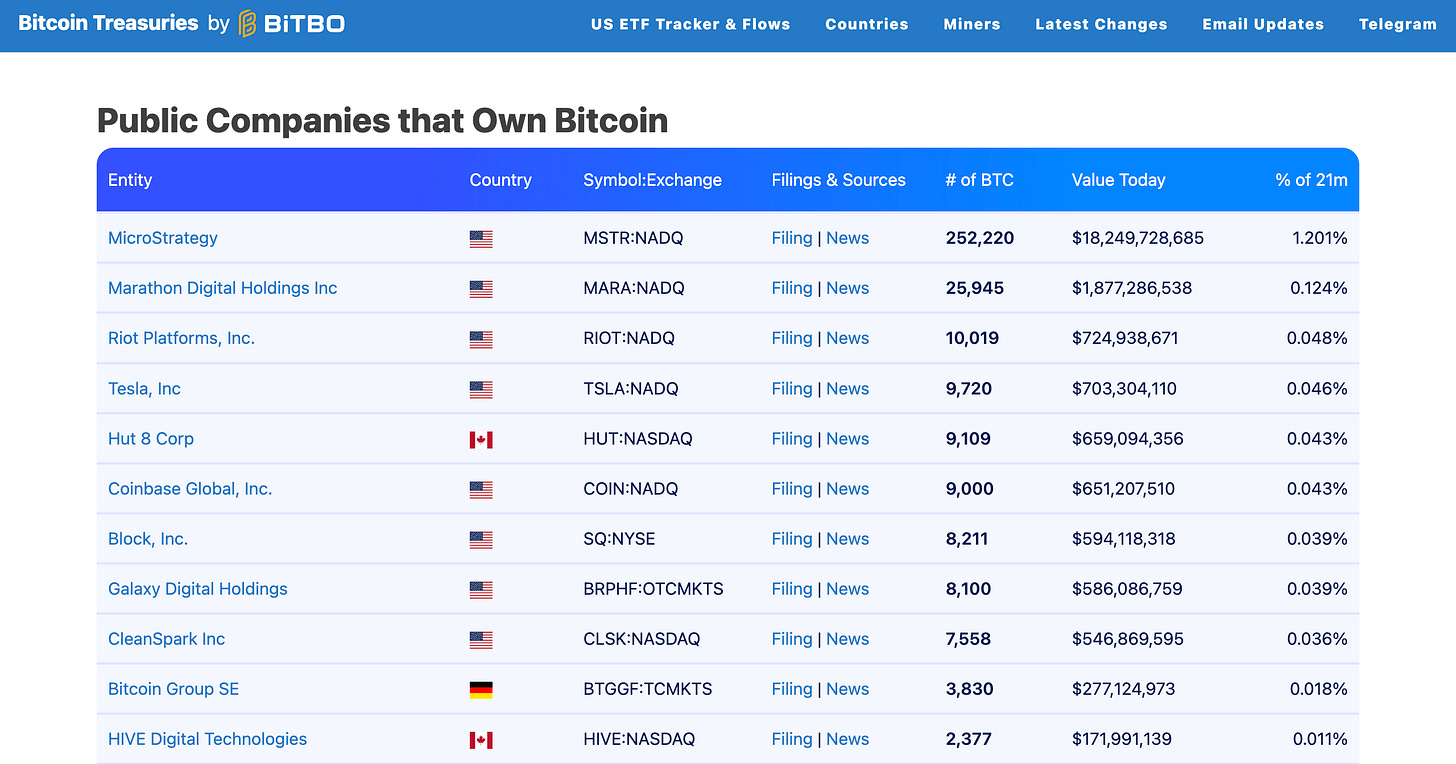Click the Public Companies that Own Bitcoin heading
1456x764 pixels.
pyautogui.click(x=382, y=121)
